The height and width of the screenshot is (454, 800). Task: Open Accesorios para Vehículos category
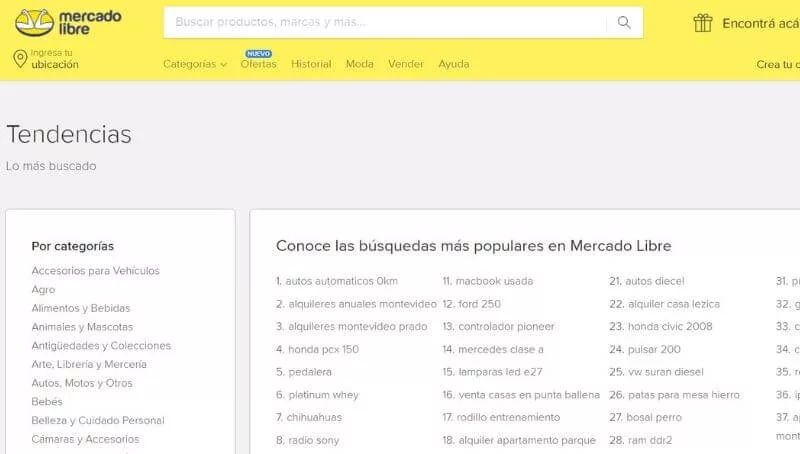(95, 271)
